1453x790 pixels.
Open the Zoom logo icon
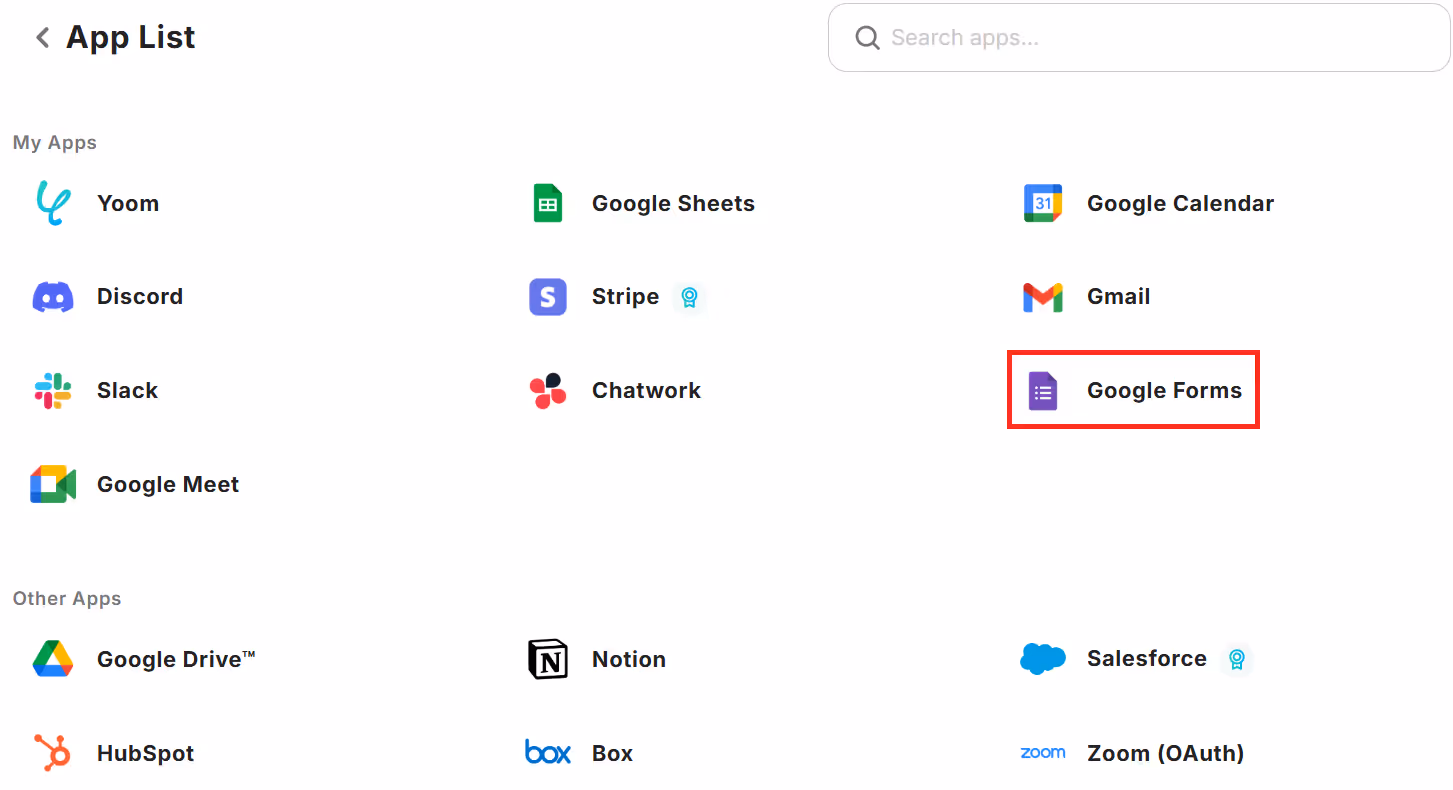point(1043,753)
